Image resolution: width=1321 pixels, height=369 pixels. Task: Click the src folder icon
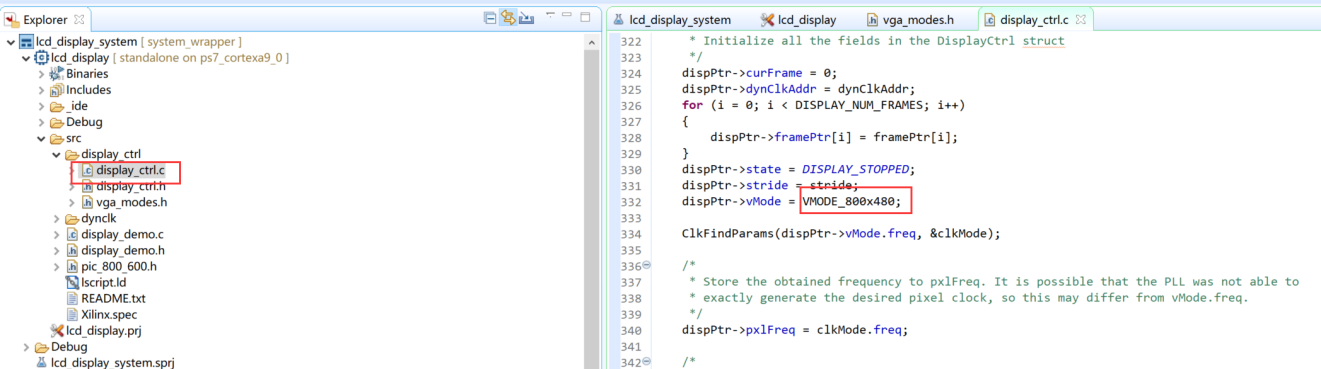[x=57, y=138]
